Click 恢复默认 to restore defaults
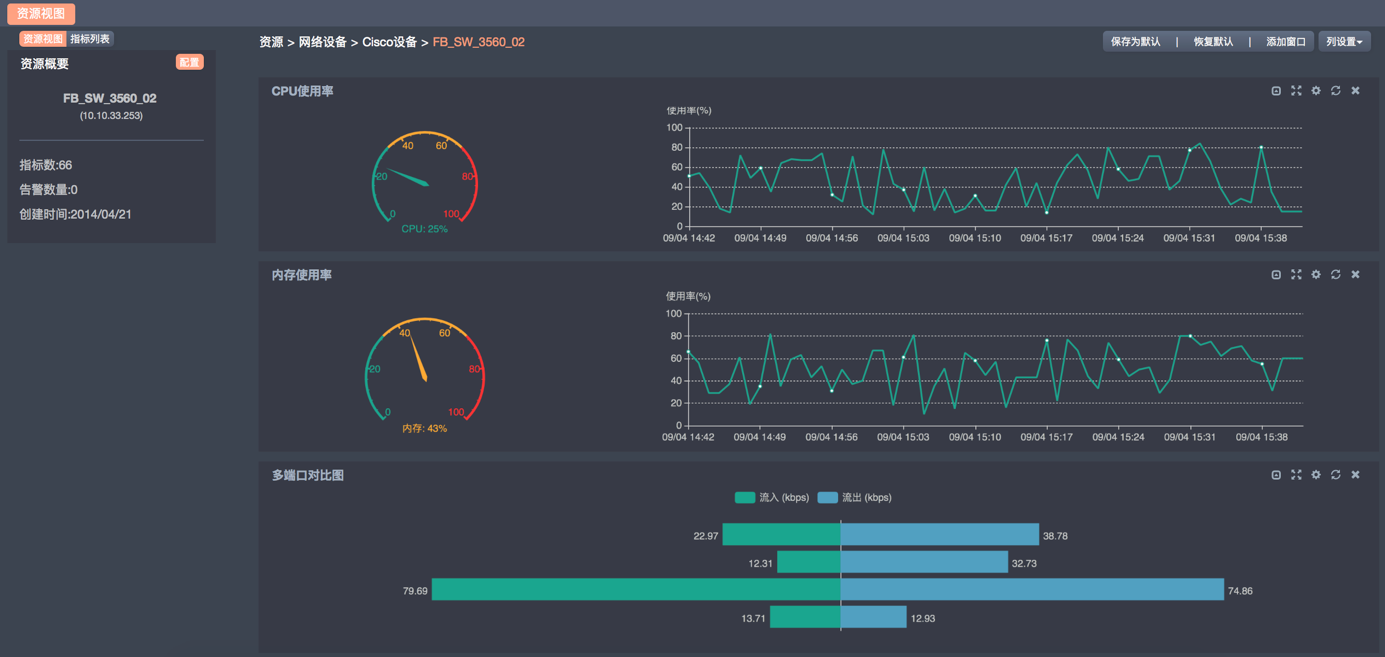The image size is (1385, 657). pyautogui.click(x=1213, y=42)
